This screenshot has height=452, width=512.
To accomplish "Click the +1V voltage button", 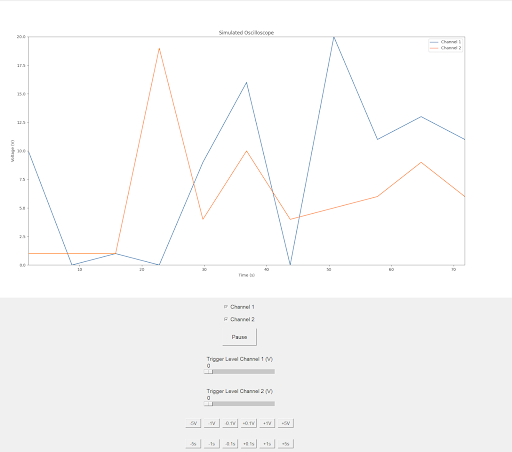I will (x=267, y=423).
